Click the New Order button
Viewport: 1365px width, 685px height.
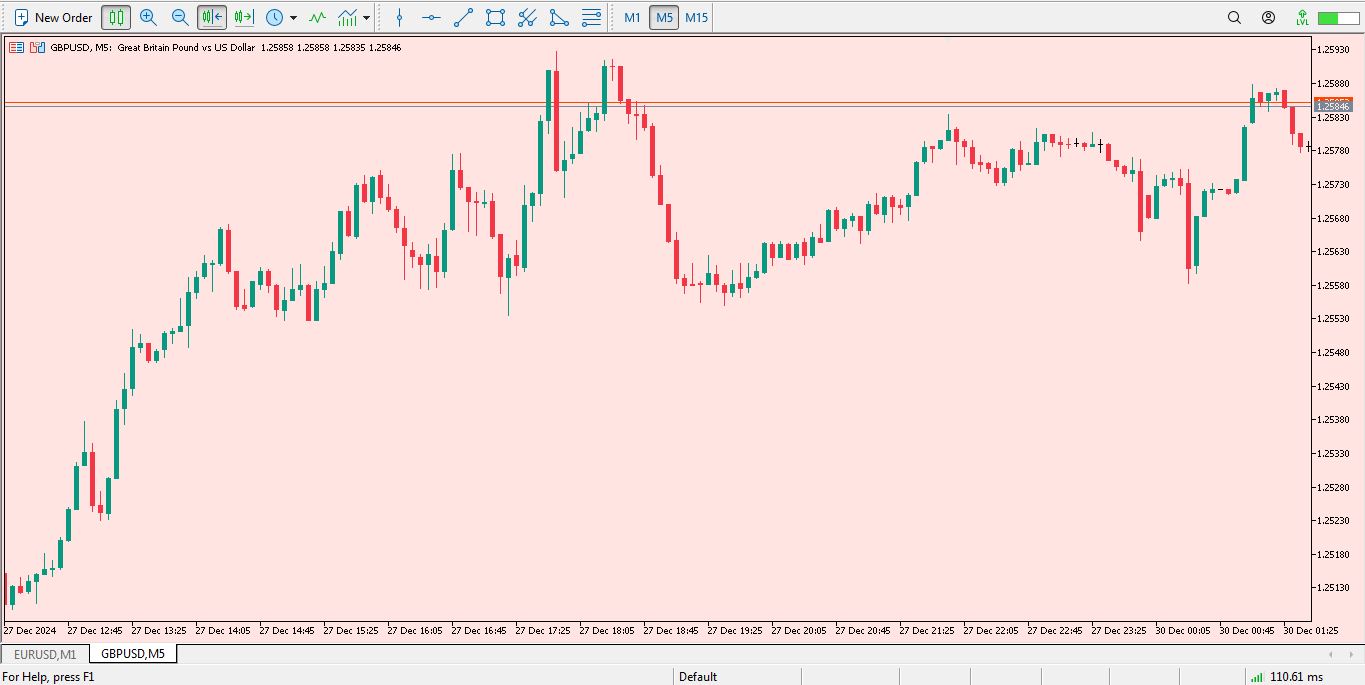pos(53,17)
